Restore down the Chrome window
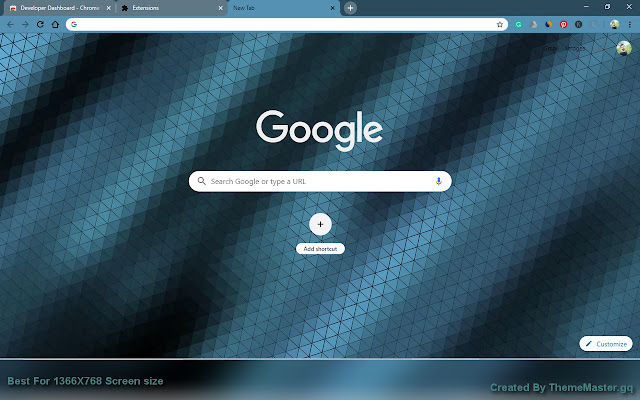The width and height of the screenshot is (640, 400). point(607,7)
